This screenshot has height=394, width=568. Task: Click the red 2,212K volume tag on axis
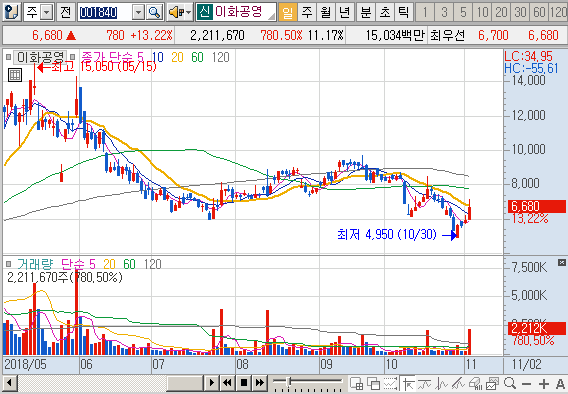[537, 328]
